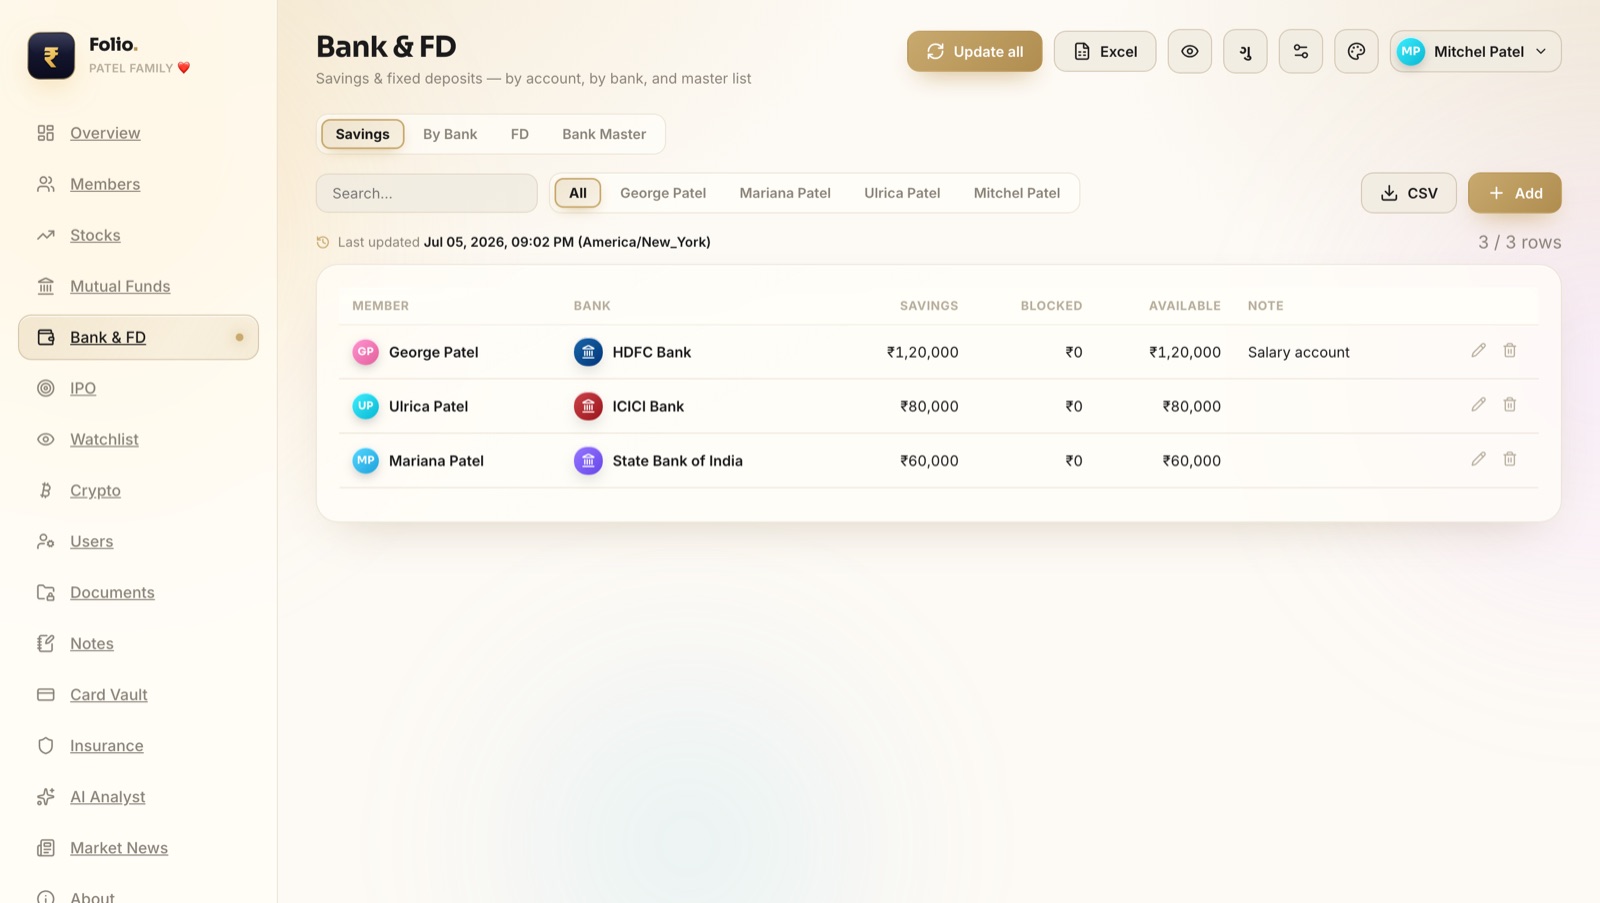Screen dimensions: 1600x903
Task: Delete the George Patel HDFC Bank row
Action: [1510, 350]
